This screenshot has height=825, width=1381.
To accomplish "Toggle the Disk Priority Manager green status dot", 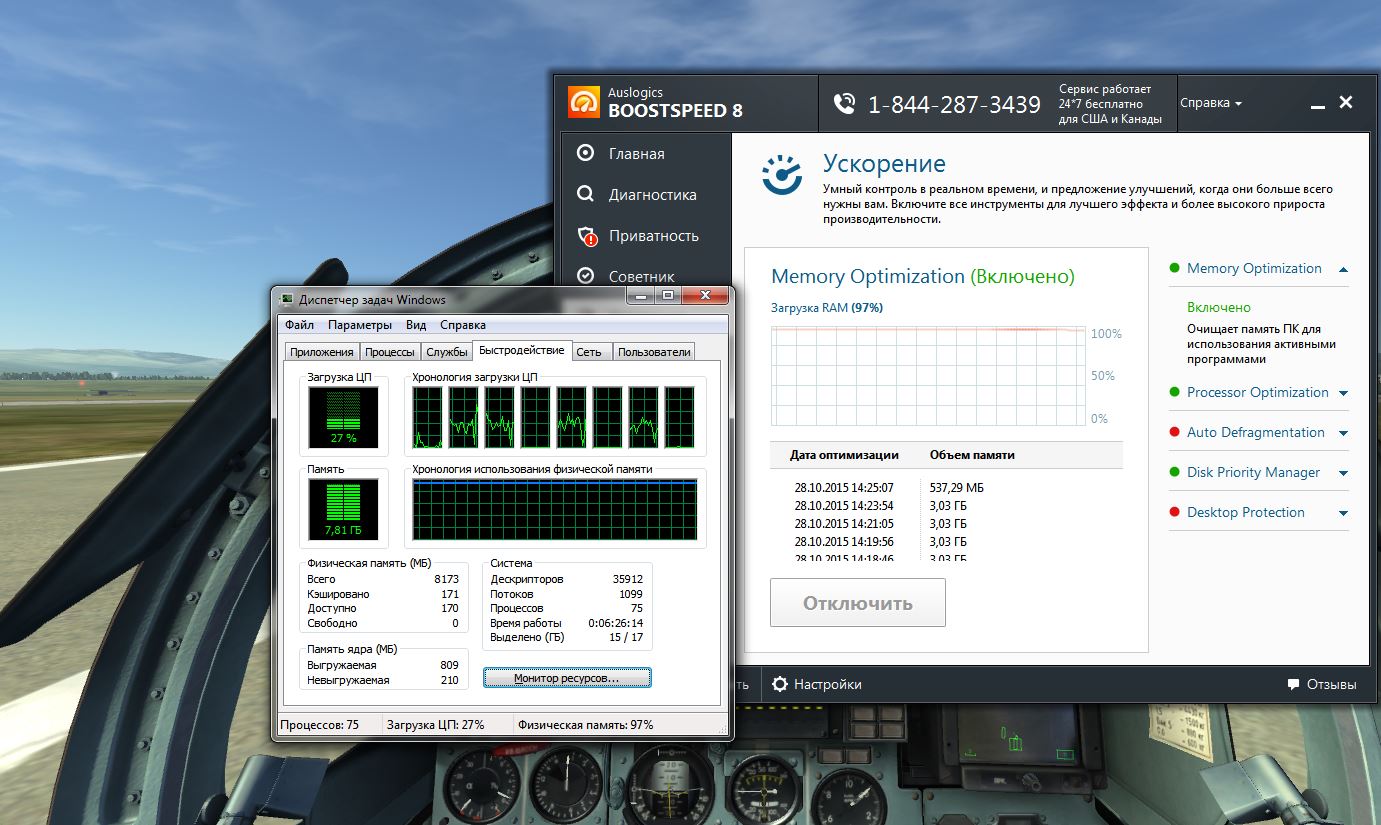I will point(1174,472).
